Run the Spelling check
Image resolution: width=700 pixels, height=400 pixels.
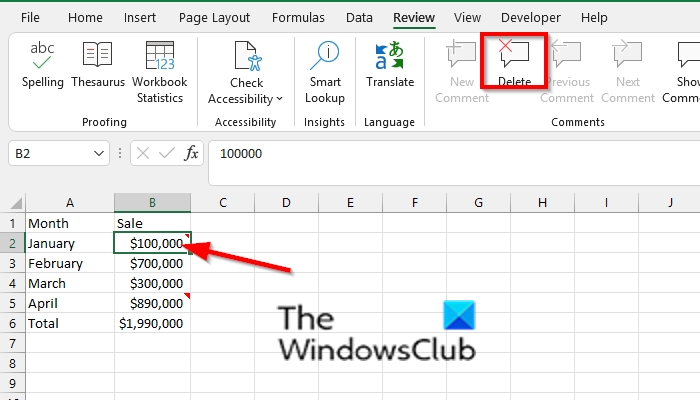pyautogui.click(x=42, y=65)
